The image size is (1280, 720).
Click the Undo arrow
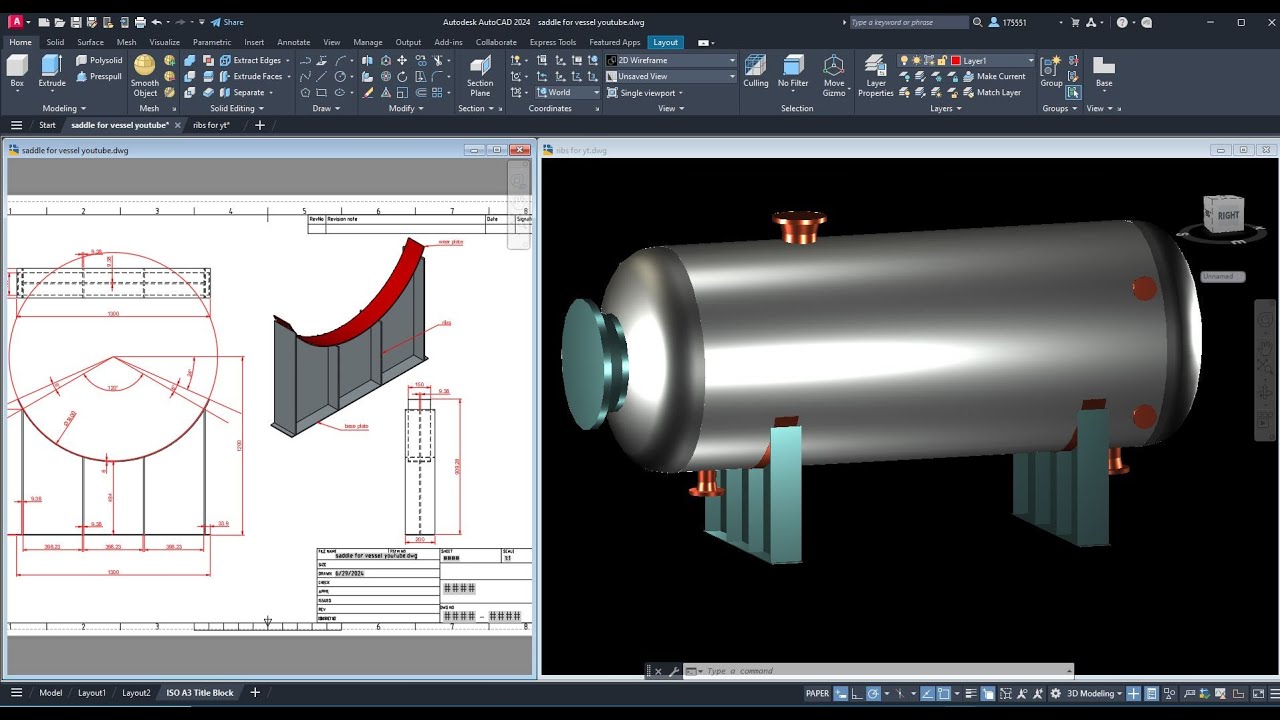coord(156,22)
